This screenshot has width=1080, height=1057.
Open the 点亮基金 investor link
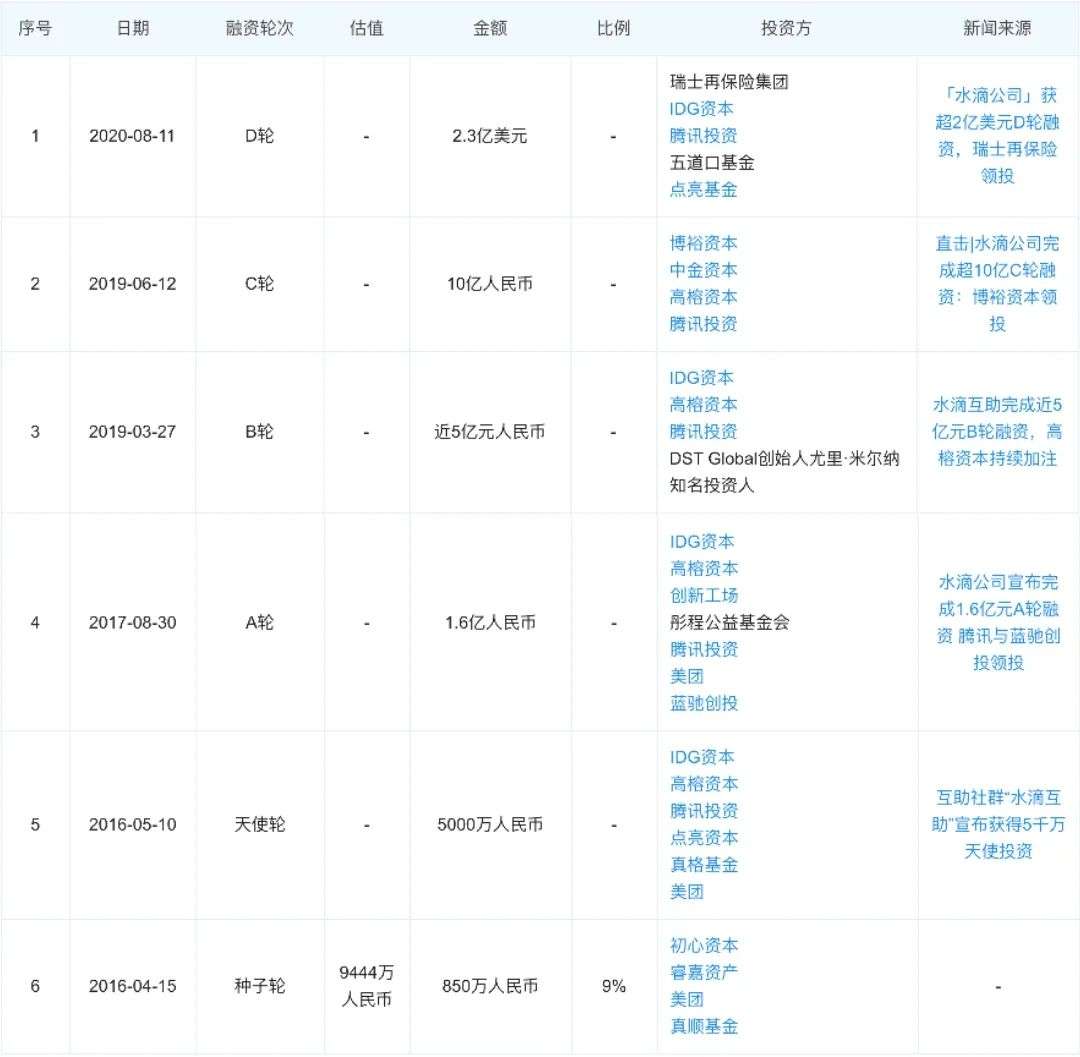point(703,189)
